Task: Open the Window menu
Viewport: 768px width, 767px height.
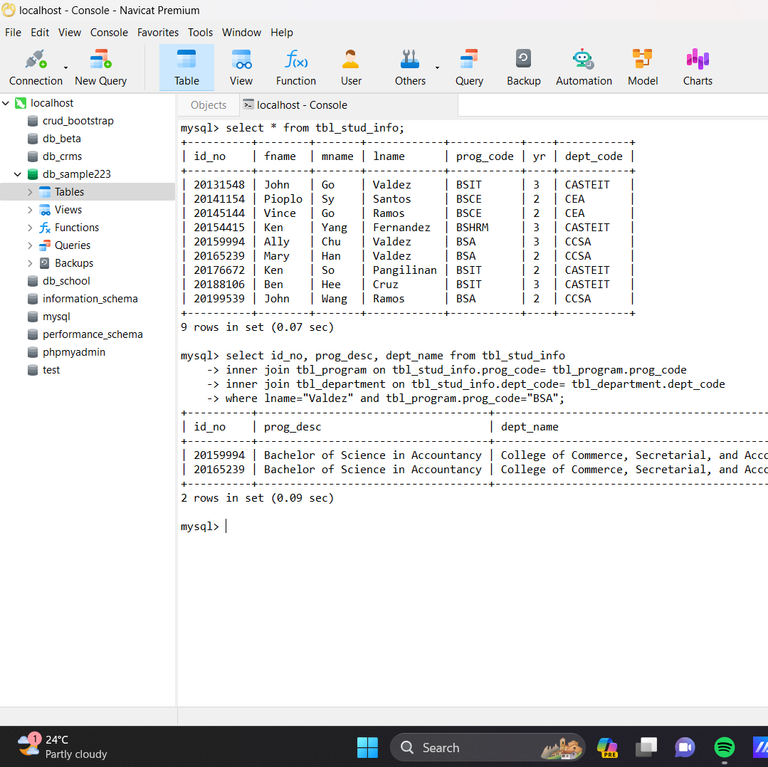Action: tap(241, 32)
